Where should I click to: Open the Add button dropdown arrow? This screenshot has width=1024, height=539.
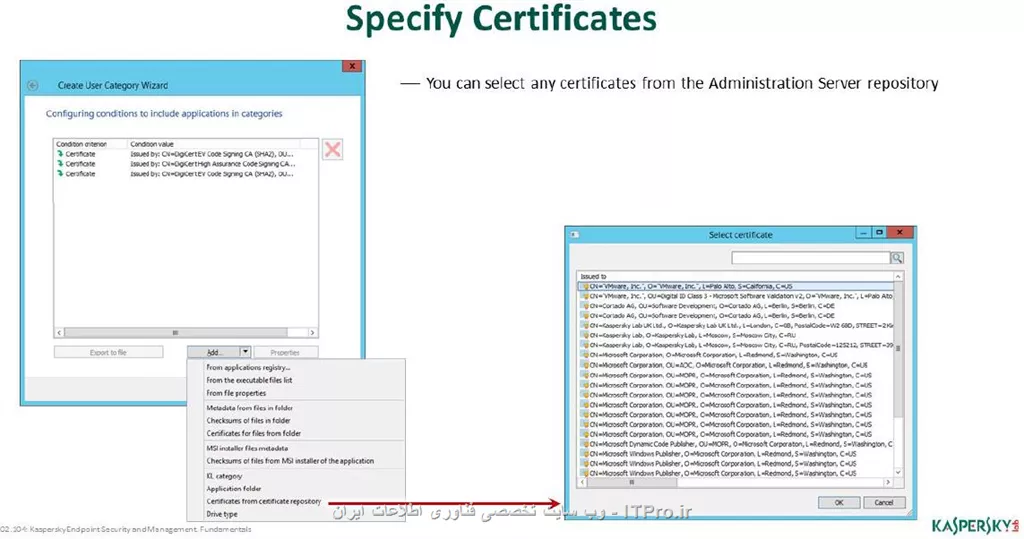244,352
